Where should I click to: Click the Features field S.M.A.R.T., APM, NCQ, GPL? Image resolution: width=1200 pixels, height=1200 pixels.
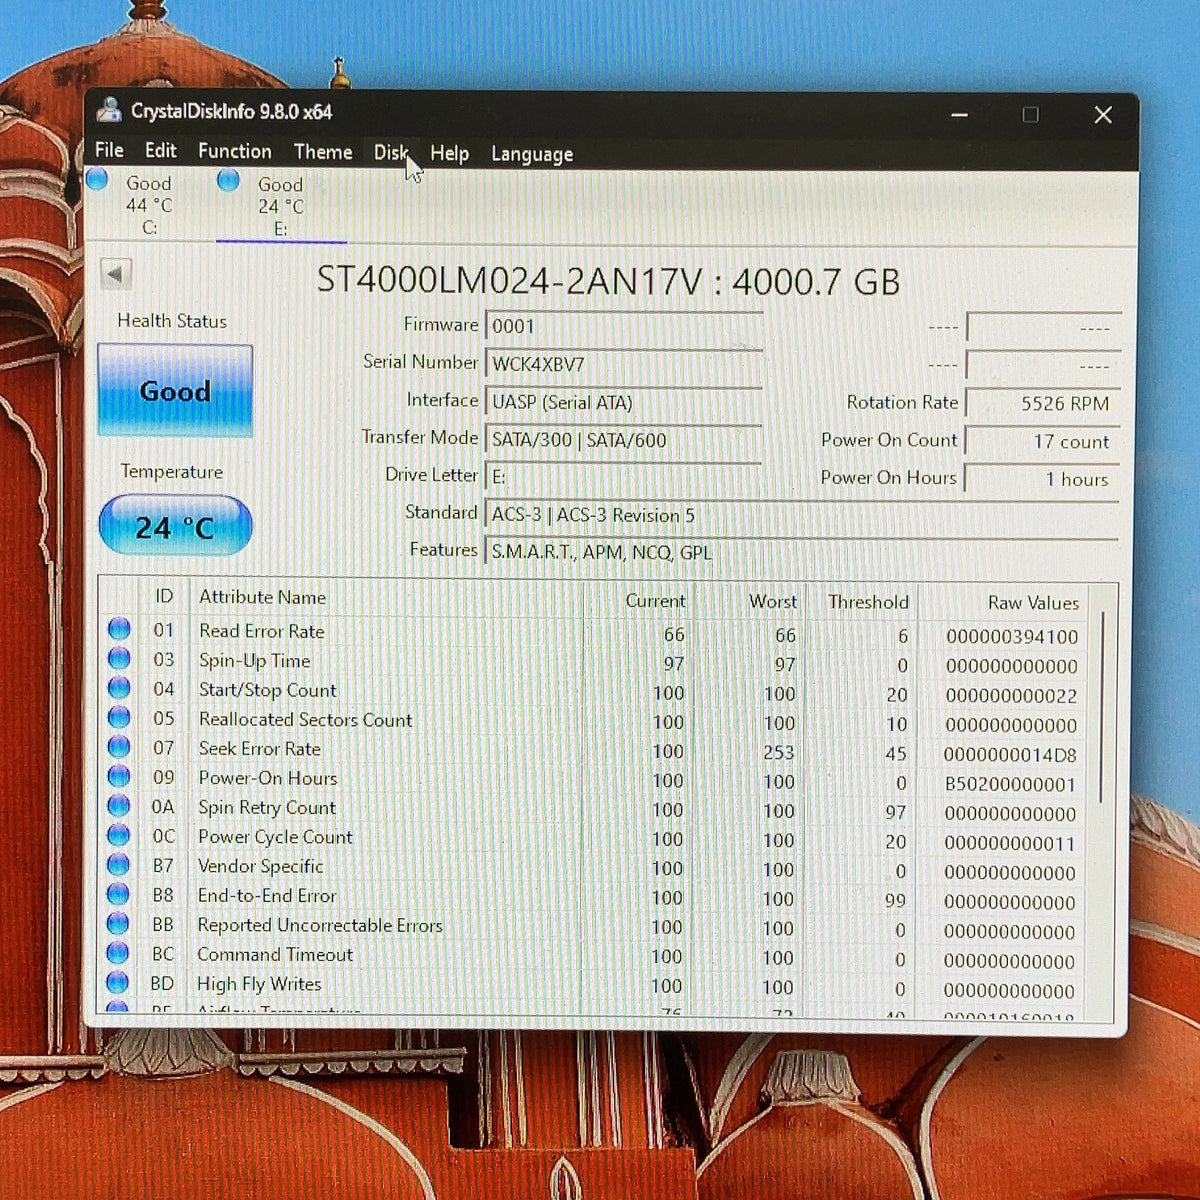pos(801,552)
